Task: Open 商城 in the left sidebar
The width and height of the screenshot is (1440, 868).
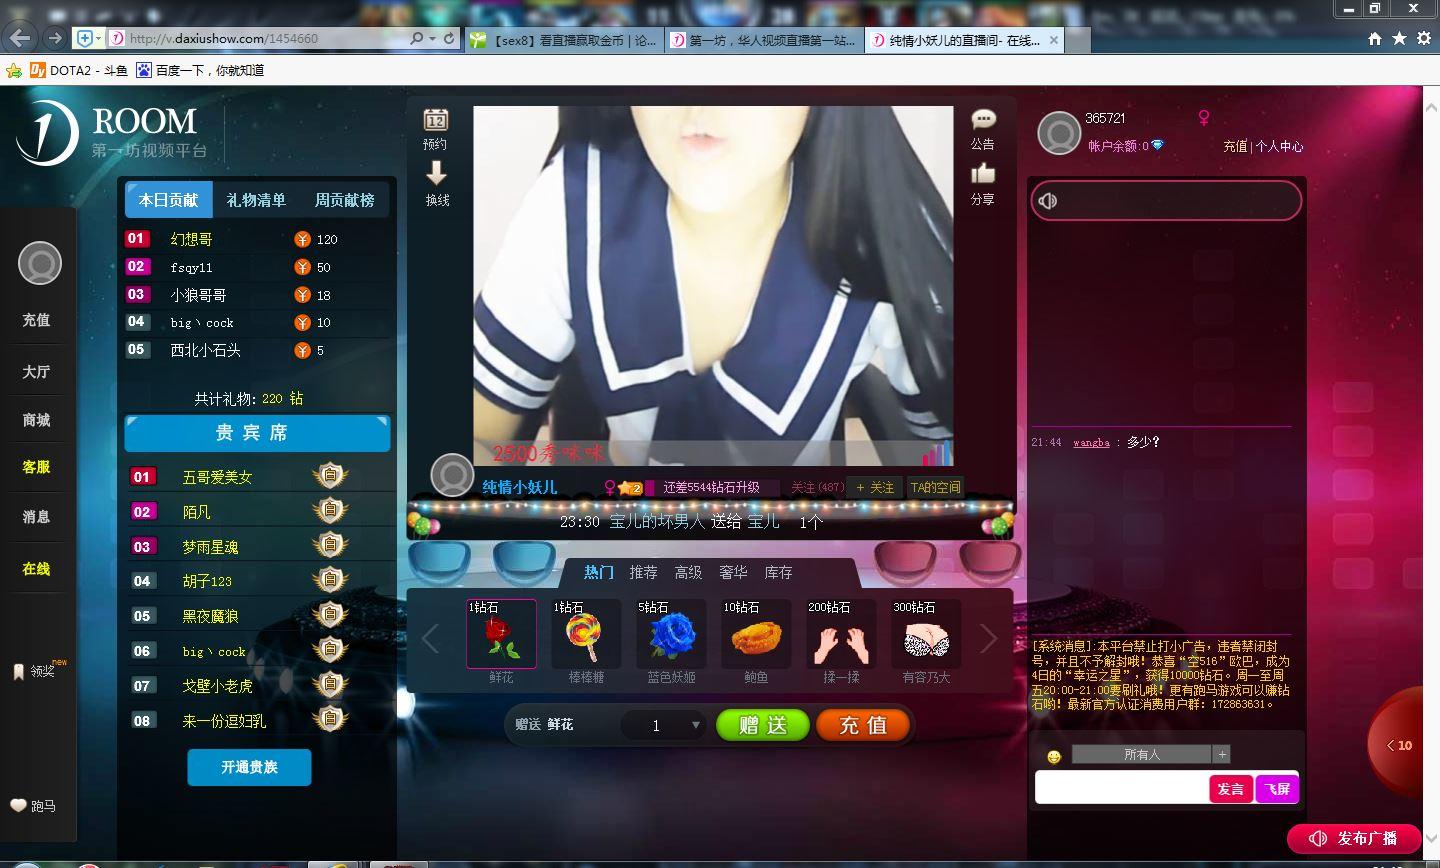Action: (36, 420)
